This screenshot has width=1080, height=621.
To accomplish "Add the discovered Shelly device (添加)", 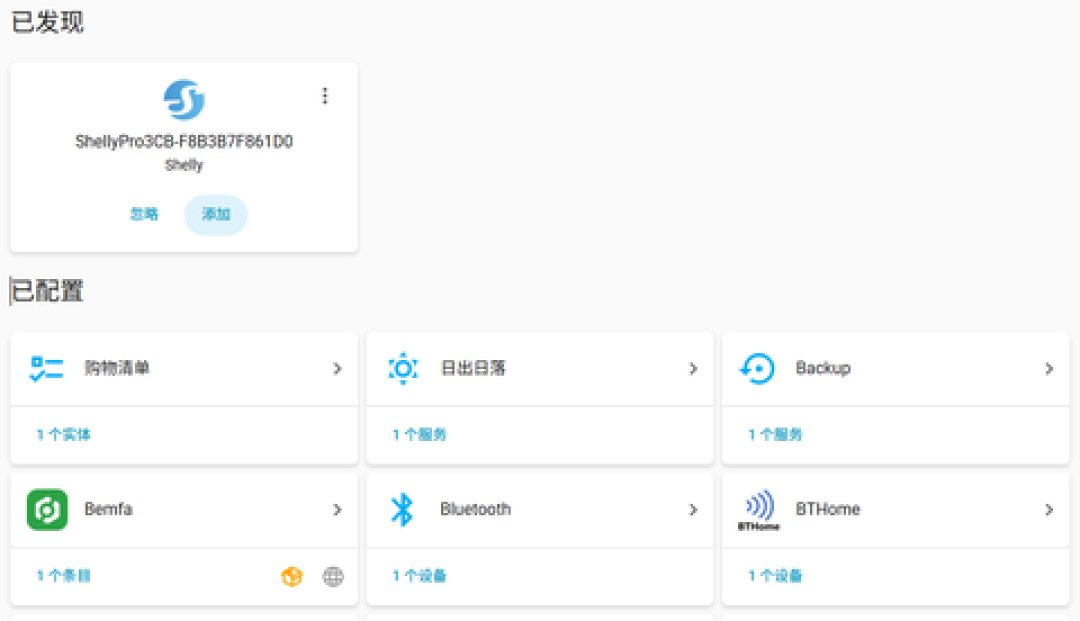I will pyautogui.click(x=216, y=215).
